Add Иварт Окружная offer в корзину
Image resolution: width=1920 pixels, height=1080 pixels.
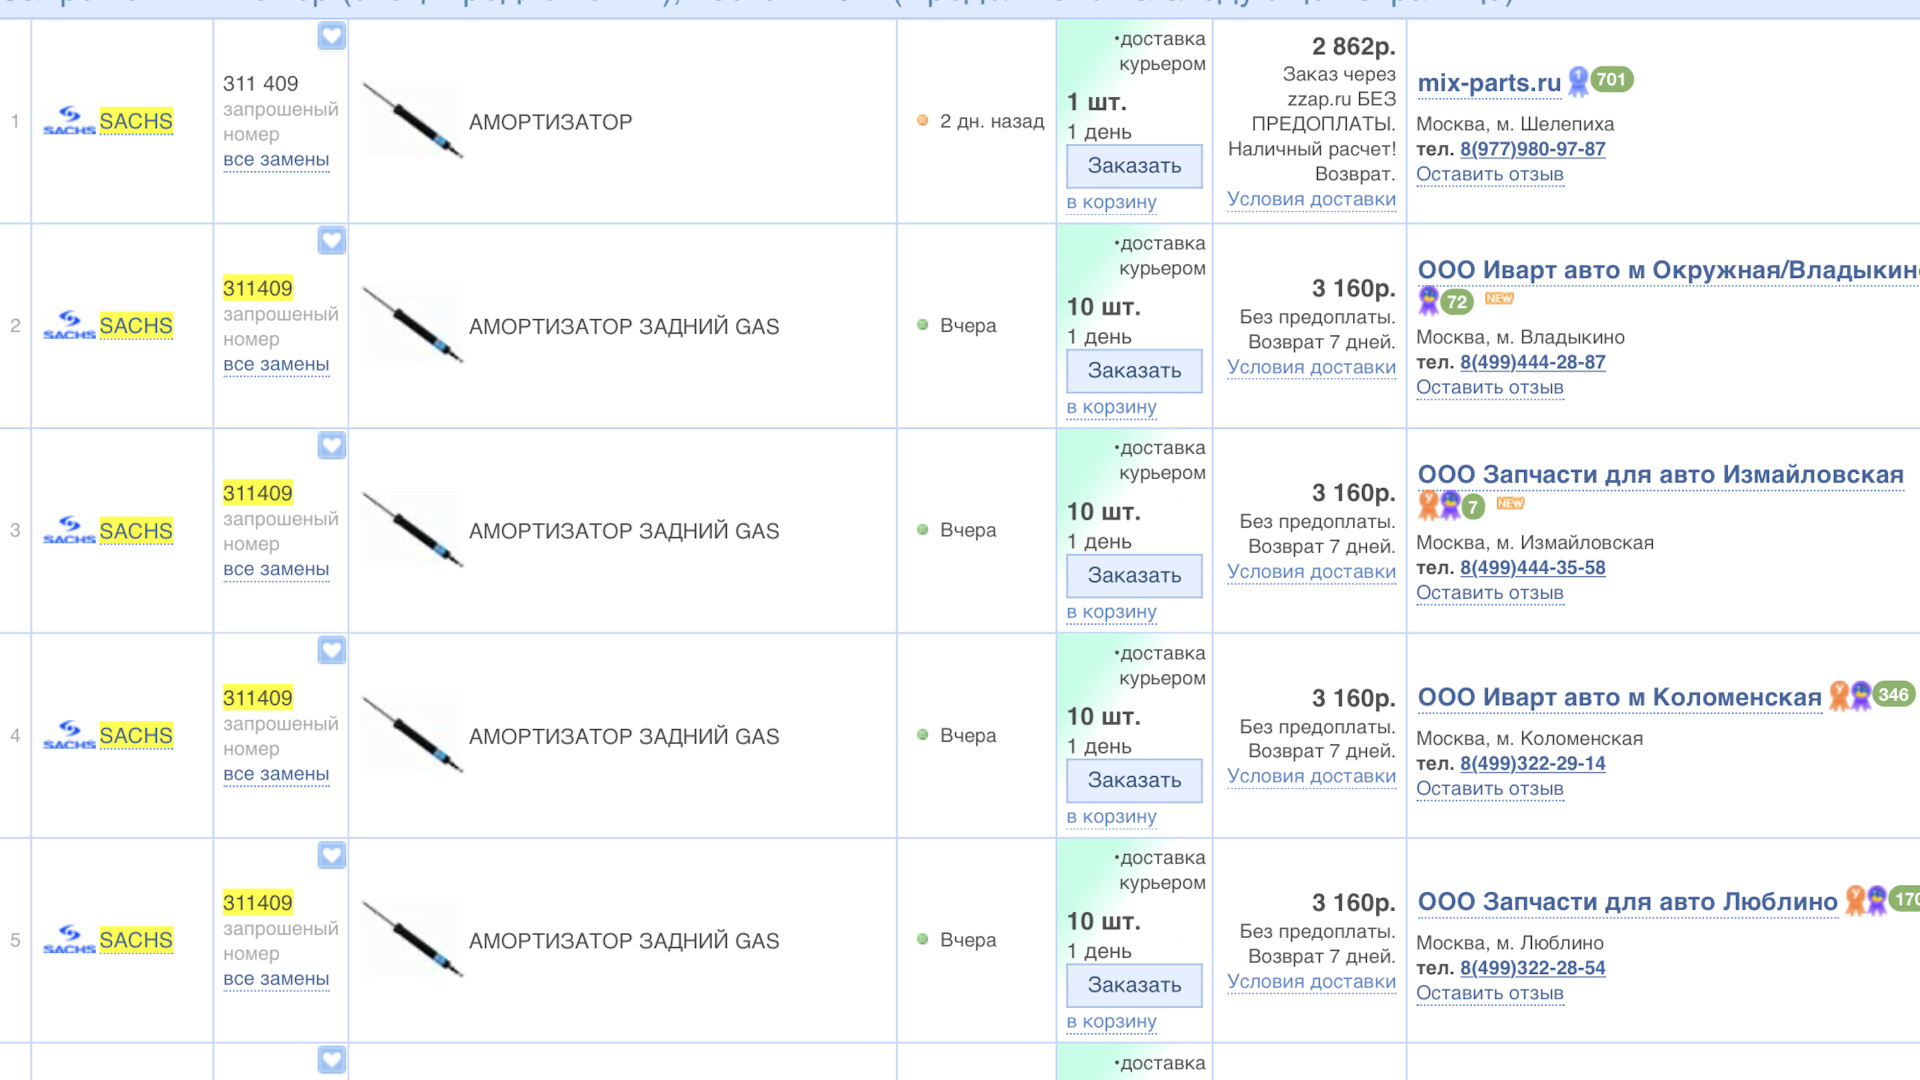[x=1111, y=407]
